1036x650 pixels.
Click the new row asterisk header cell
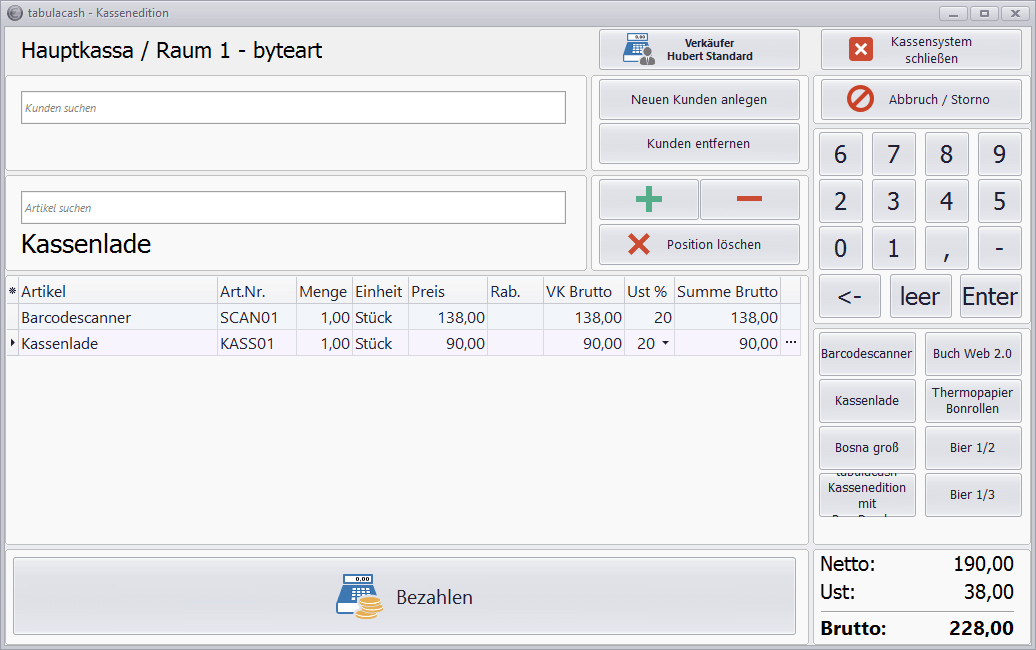(x=12, y=292)
